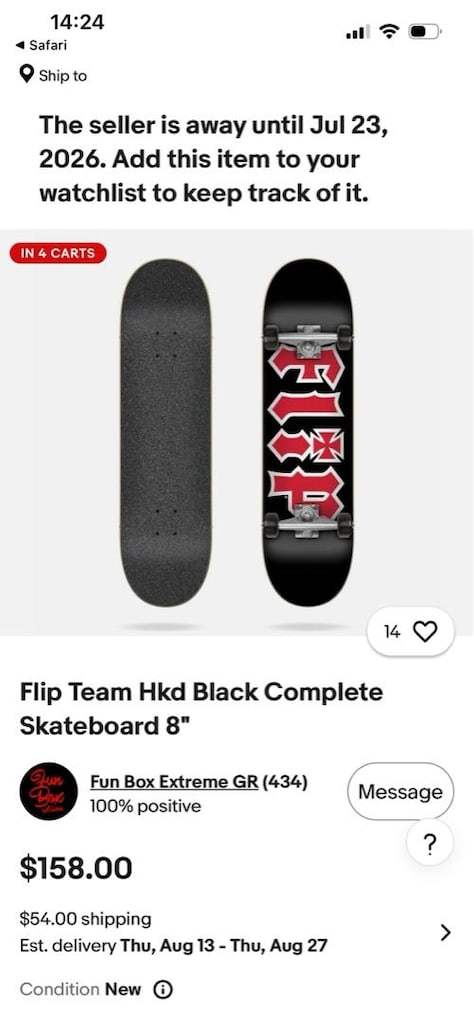
Task: Message the seller
Action: 400,792
